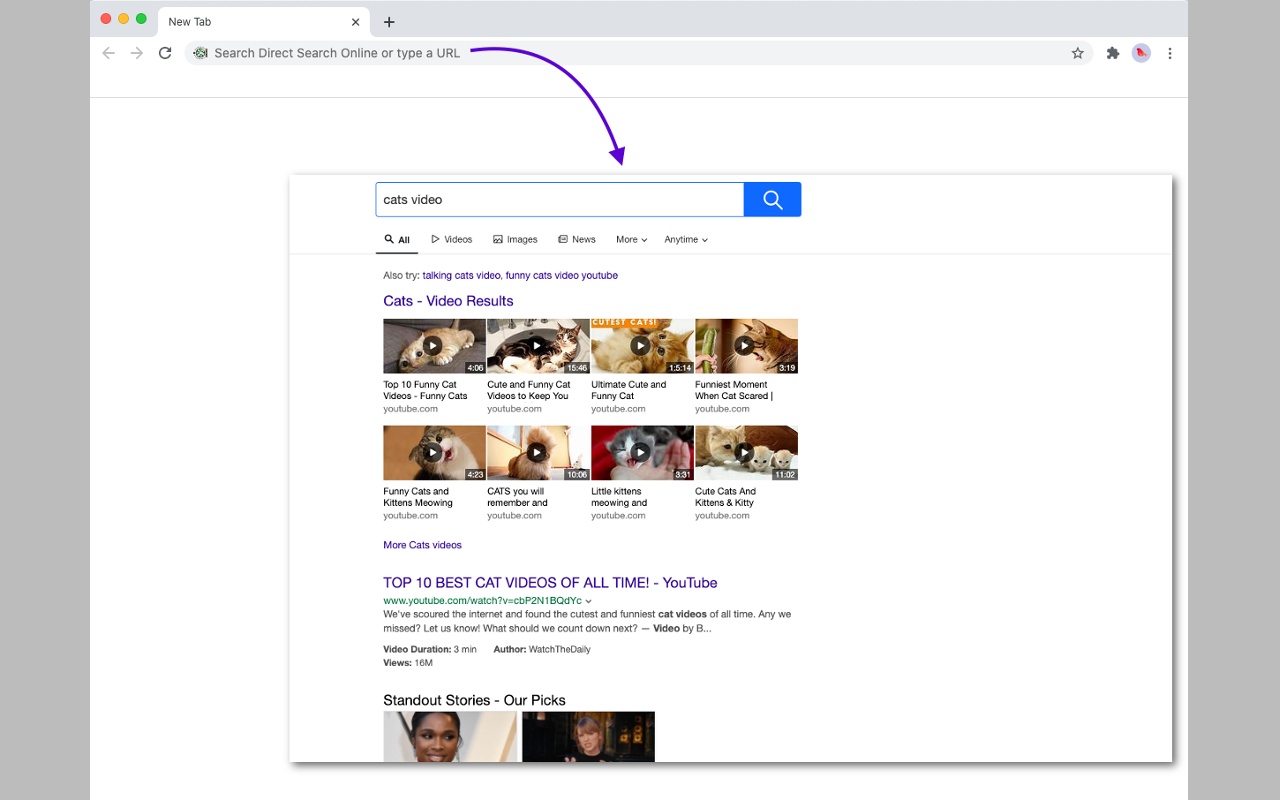The height and width of the screenshot is (800, 1280).
Task: Expand the More filter dropdown
Action: pos(631,239)
